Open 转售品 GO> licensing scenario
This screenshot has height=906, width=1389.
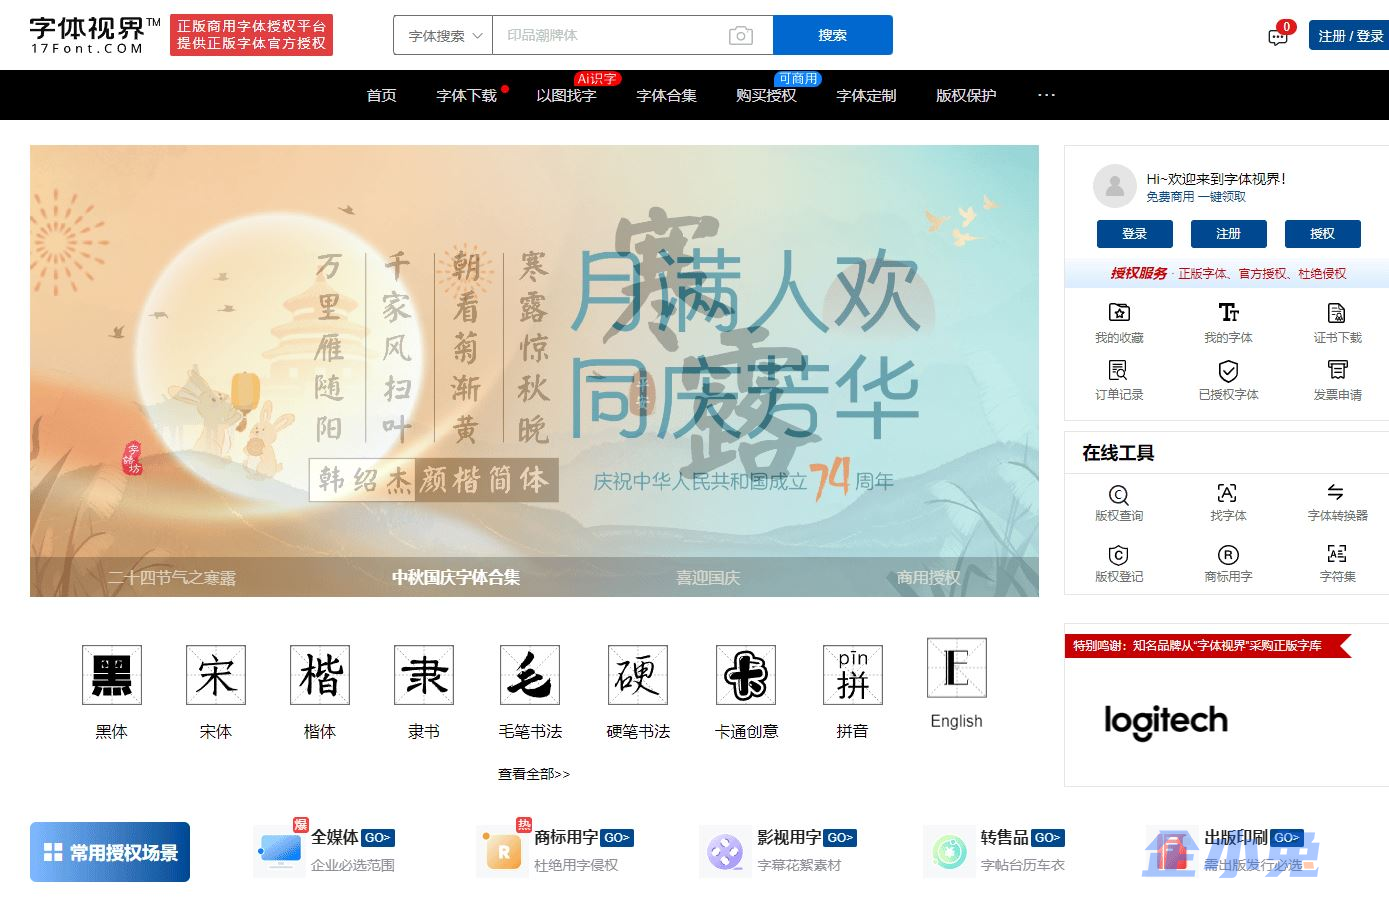pyautogui.click(x=996, y=850)
